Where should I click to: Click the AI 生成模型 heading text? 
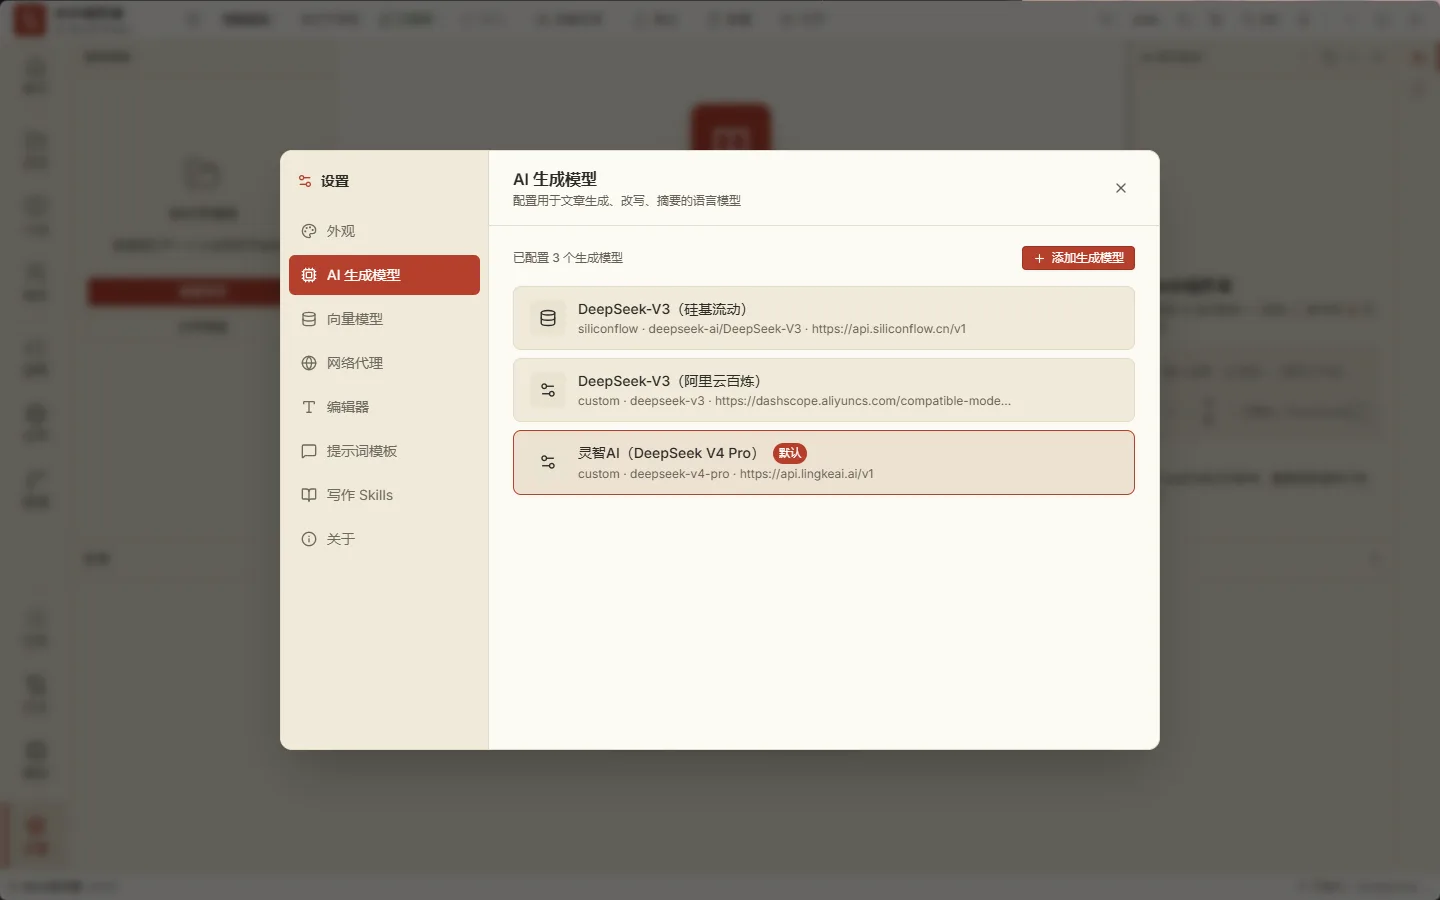555,179
